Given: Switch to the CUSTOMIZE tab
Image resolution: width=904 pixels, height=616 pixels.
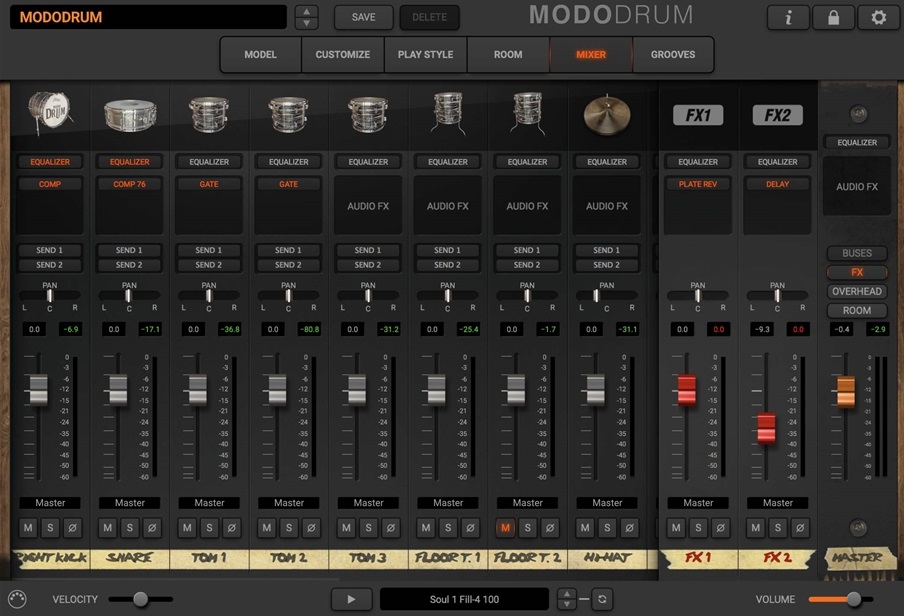Looking at the screenshot, I should click(342, 54).
